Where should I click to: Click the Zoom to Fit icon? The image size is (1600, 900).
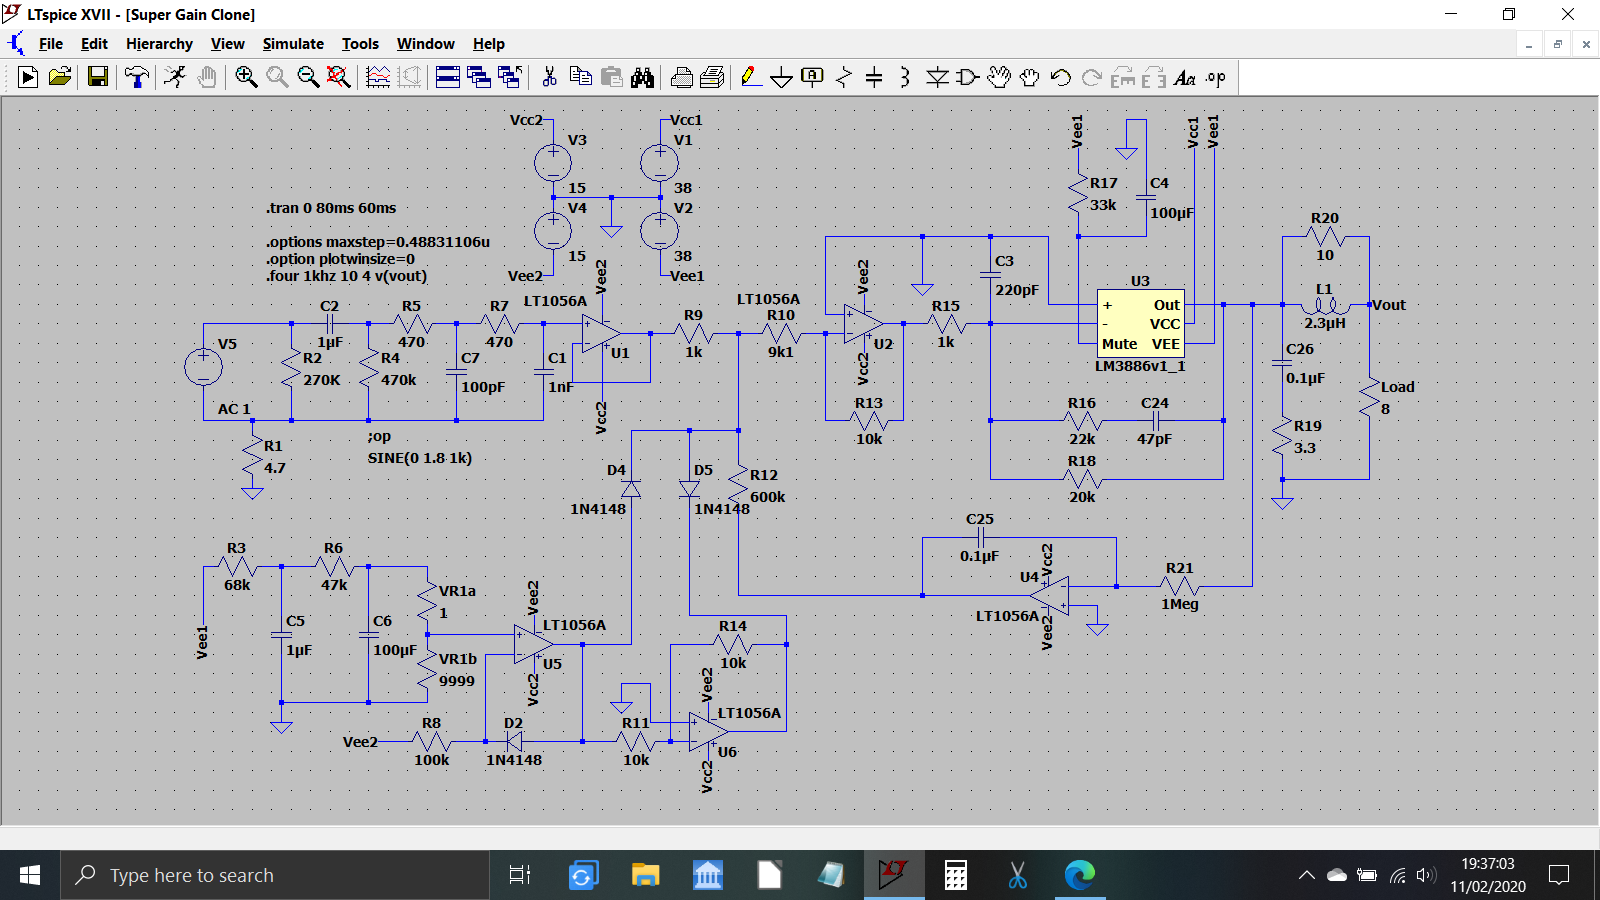[x=339, y=77]
